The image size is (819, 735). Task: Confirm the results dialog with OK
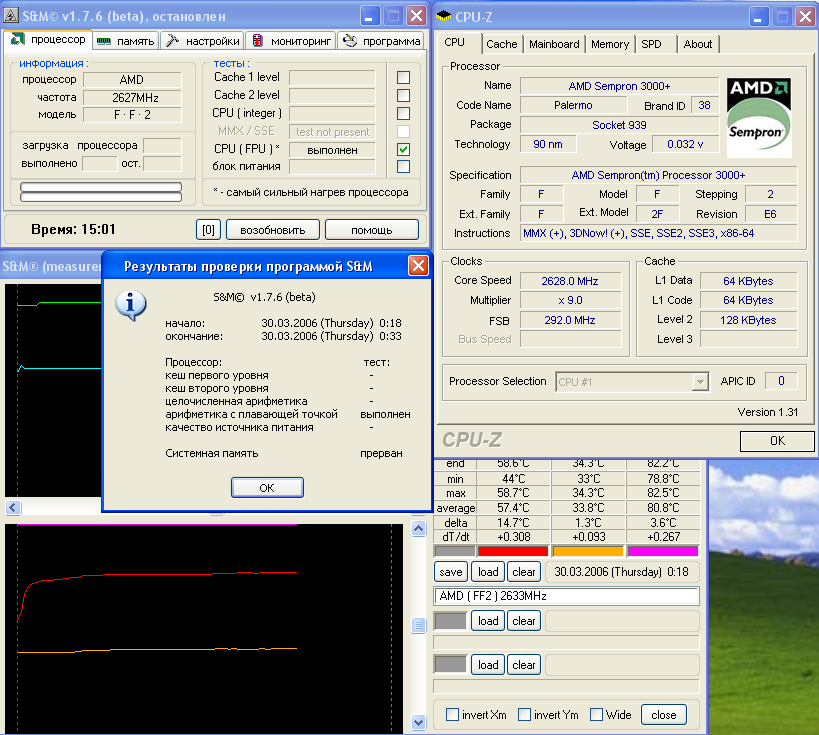click(x=267, y=487)
